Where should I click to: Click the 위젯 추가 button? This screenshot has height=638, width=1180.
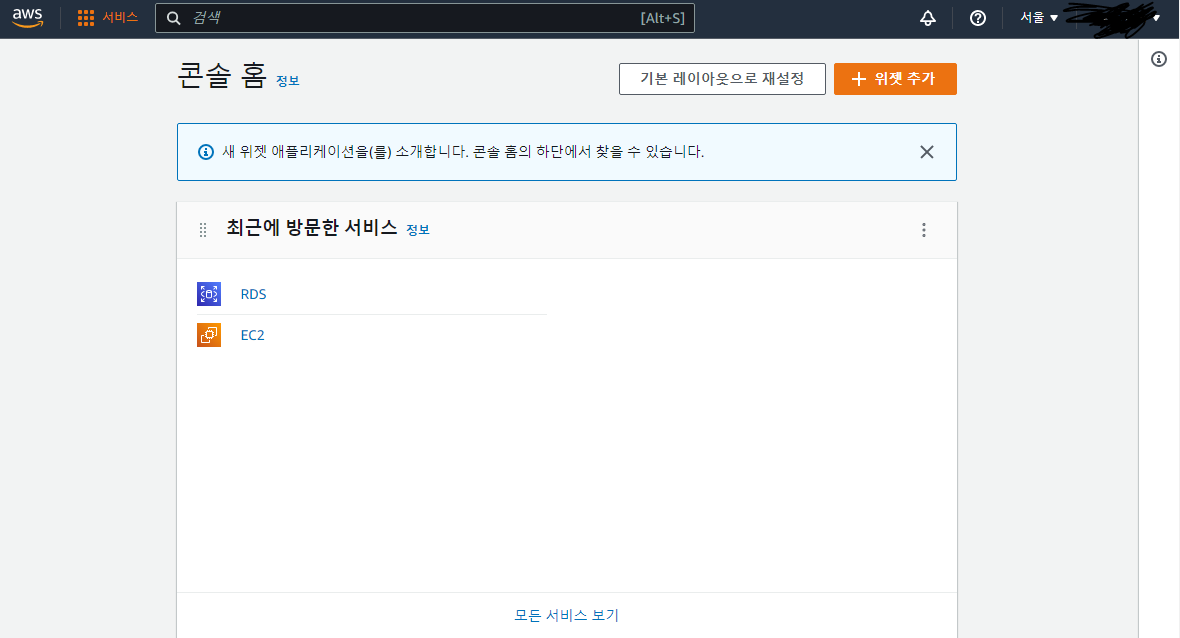895,79
